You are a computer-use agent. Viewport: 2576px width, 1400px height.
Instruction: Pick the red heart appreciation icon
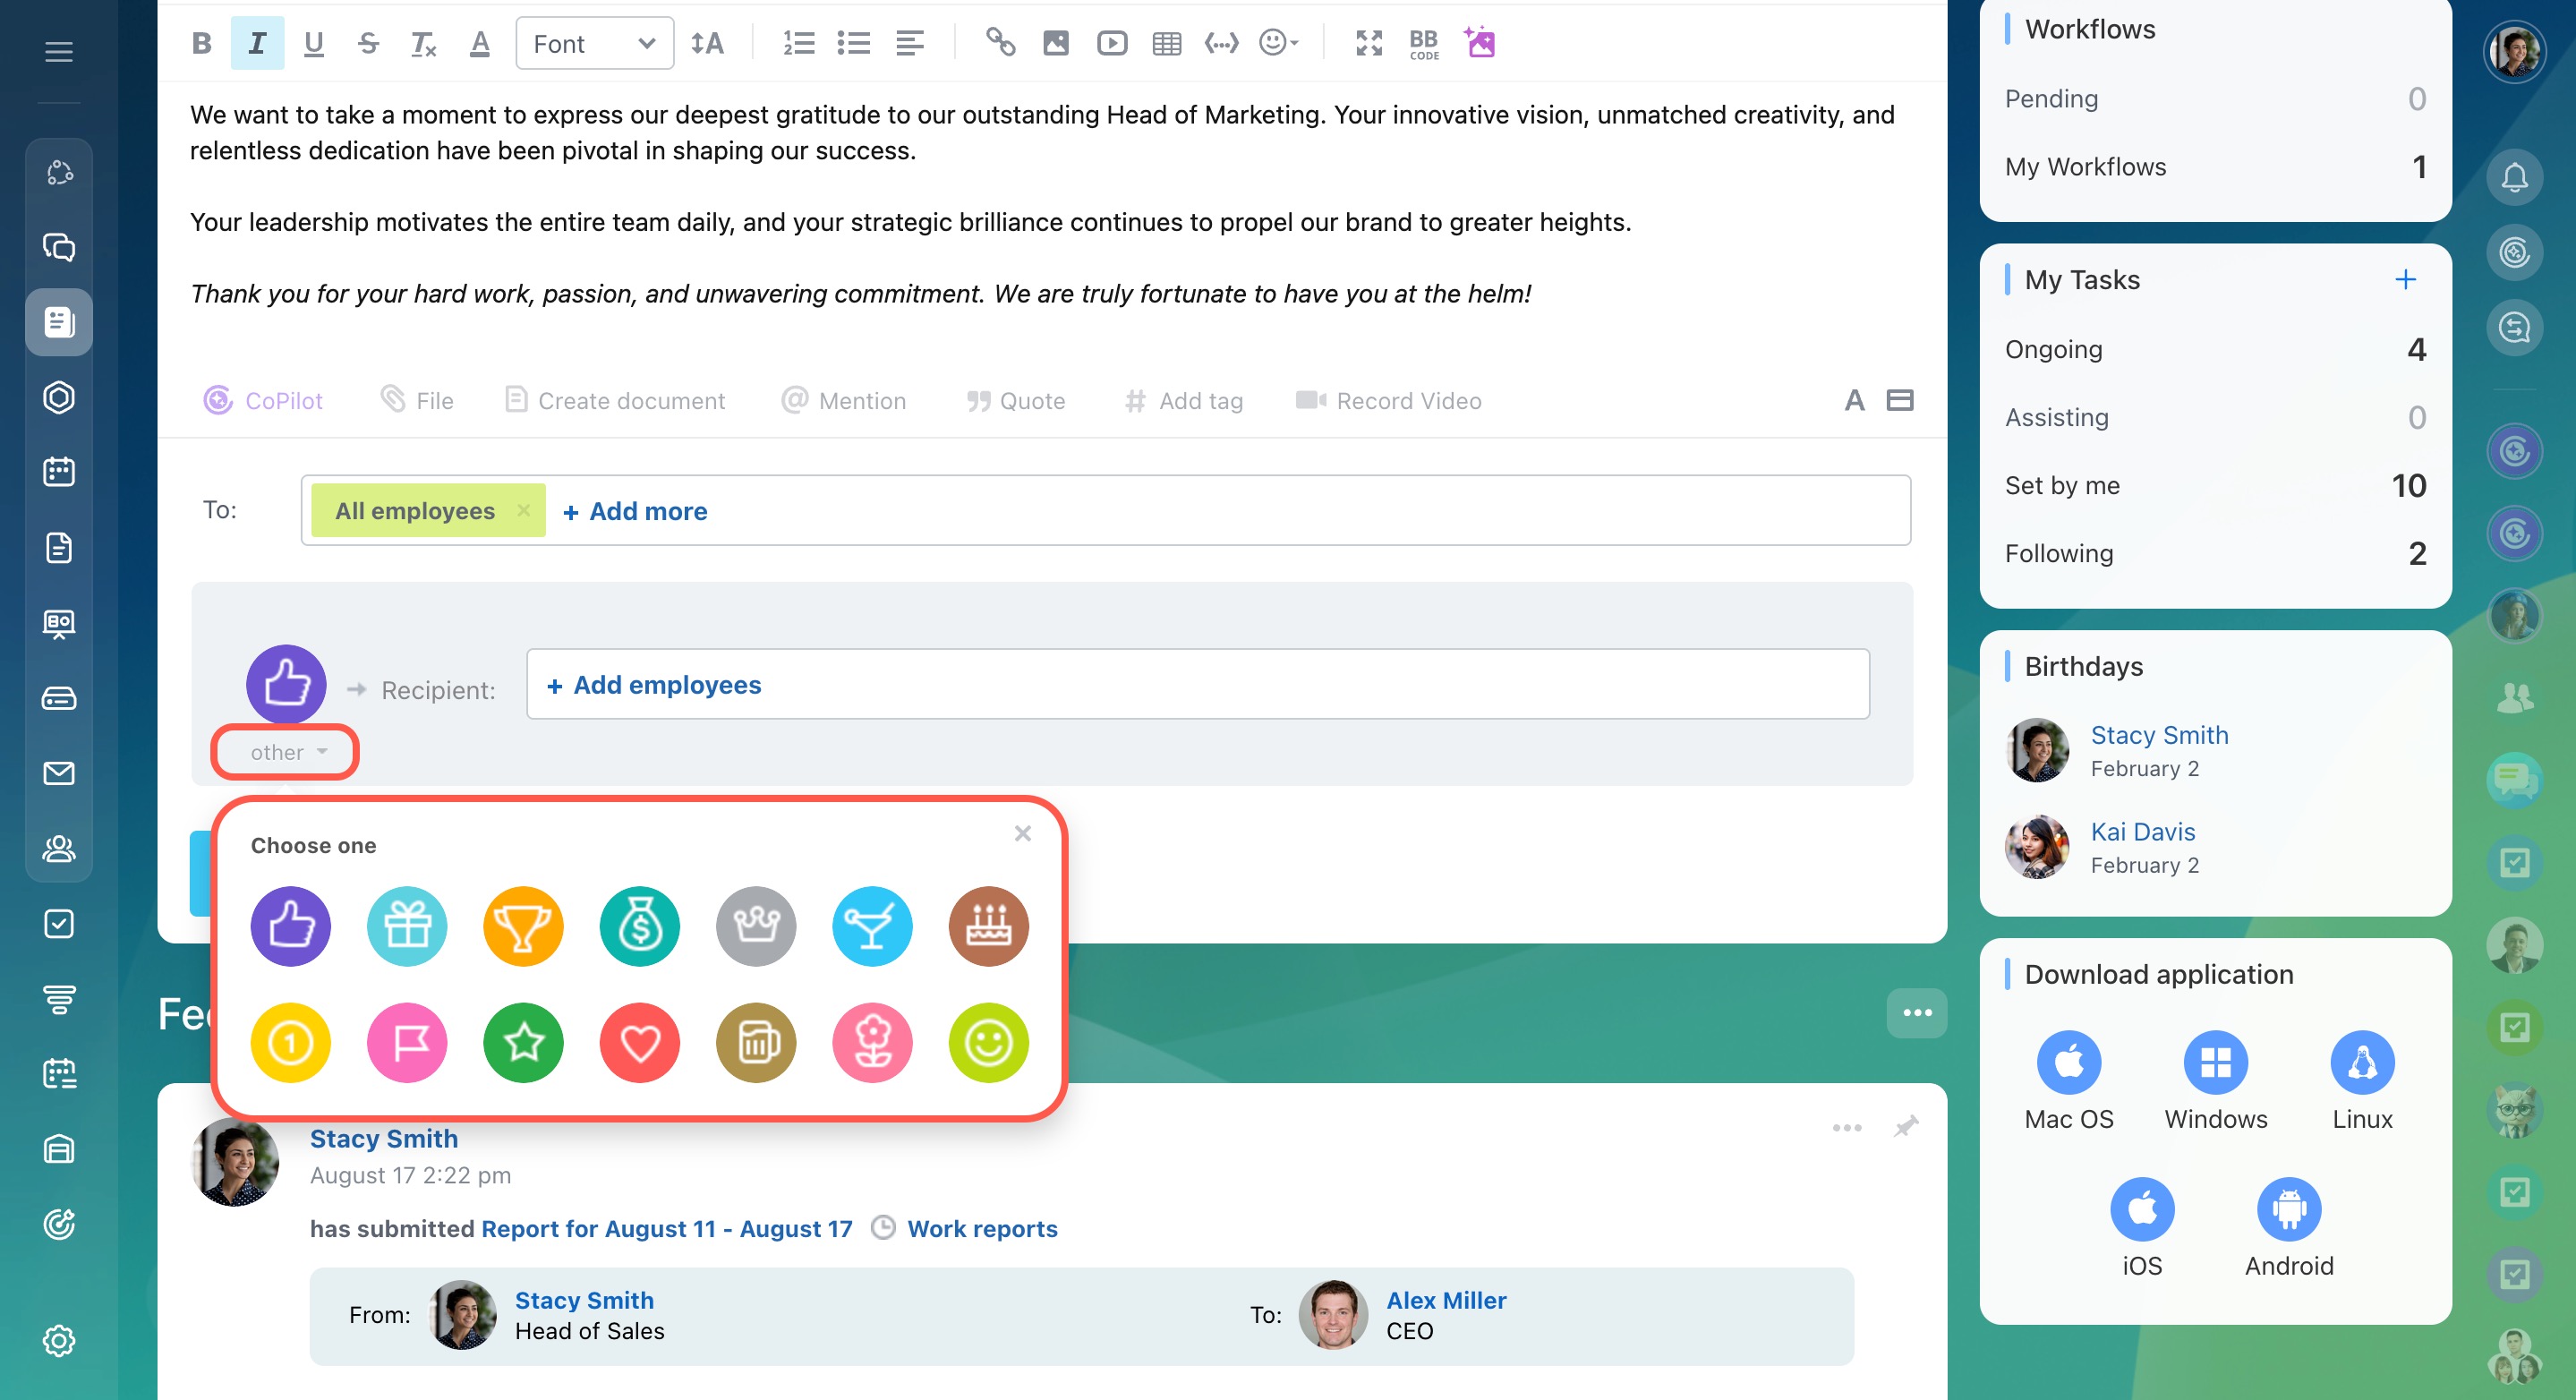pos(640,1043)
